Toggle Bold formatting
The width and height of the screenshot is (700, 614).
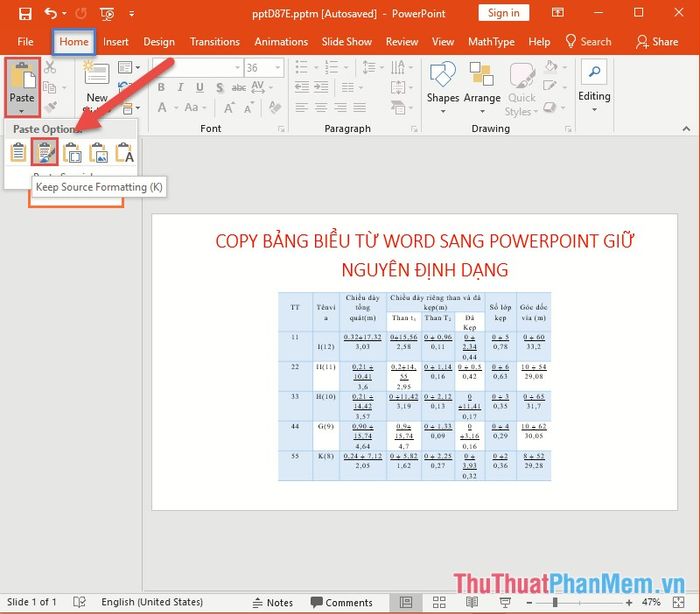click(x=162, y=87)
